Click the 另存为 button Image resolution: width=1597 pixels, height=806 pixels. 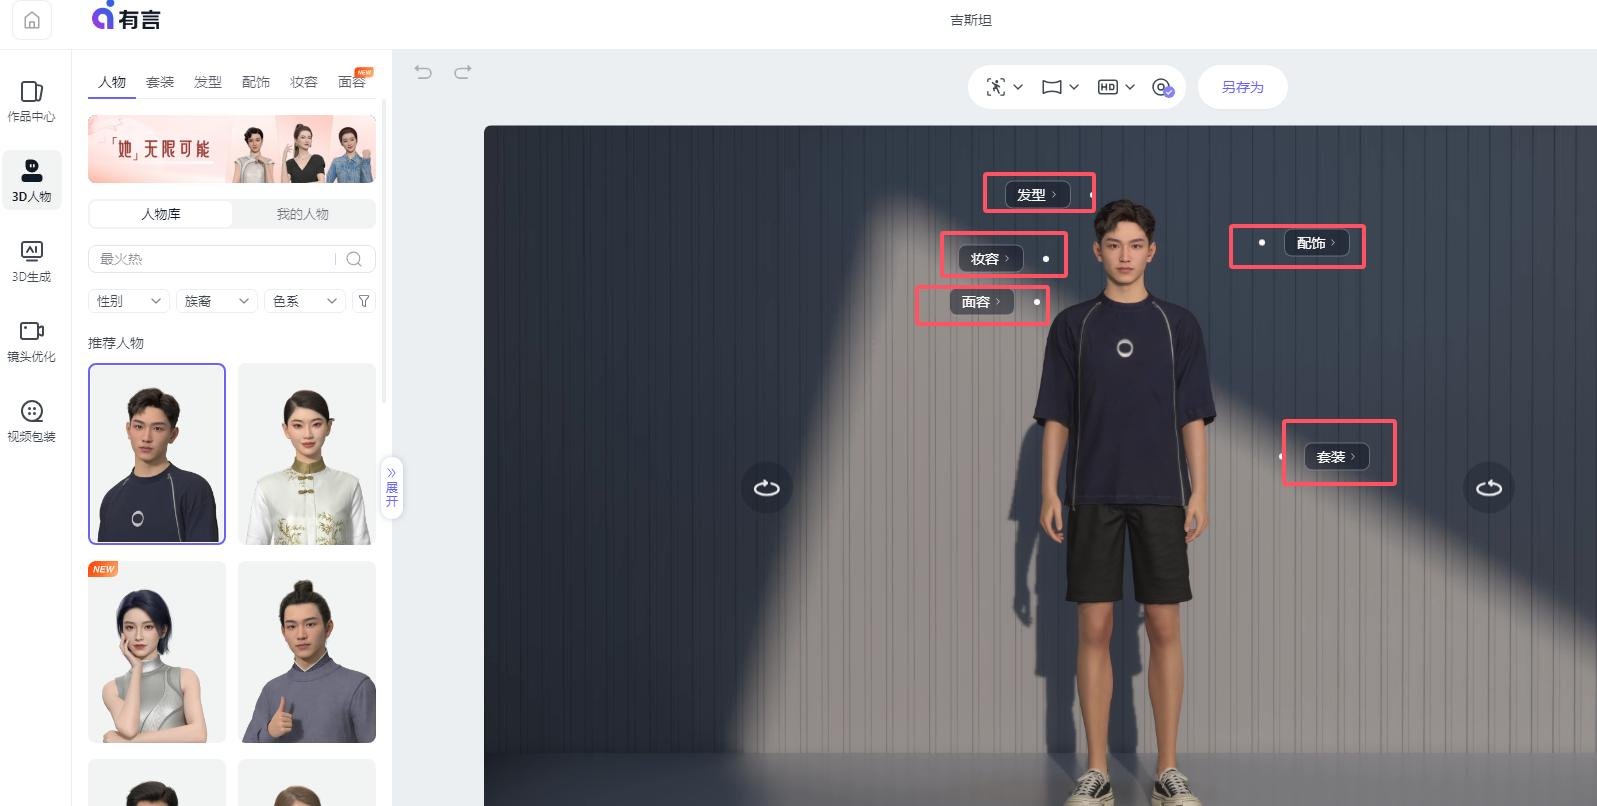point(1242,87)
